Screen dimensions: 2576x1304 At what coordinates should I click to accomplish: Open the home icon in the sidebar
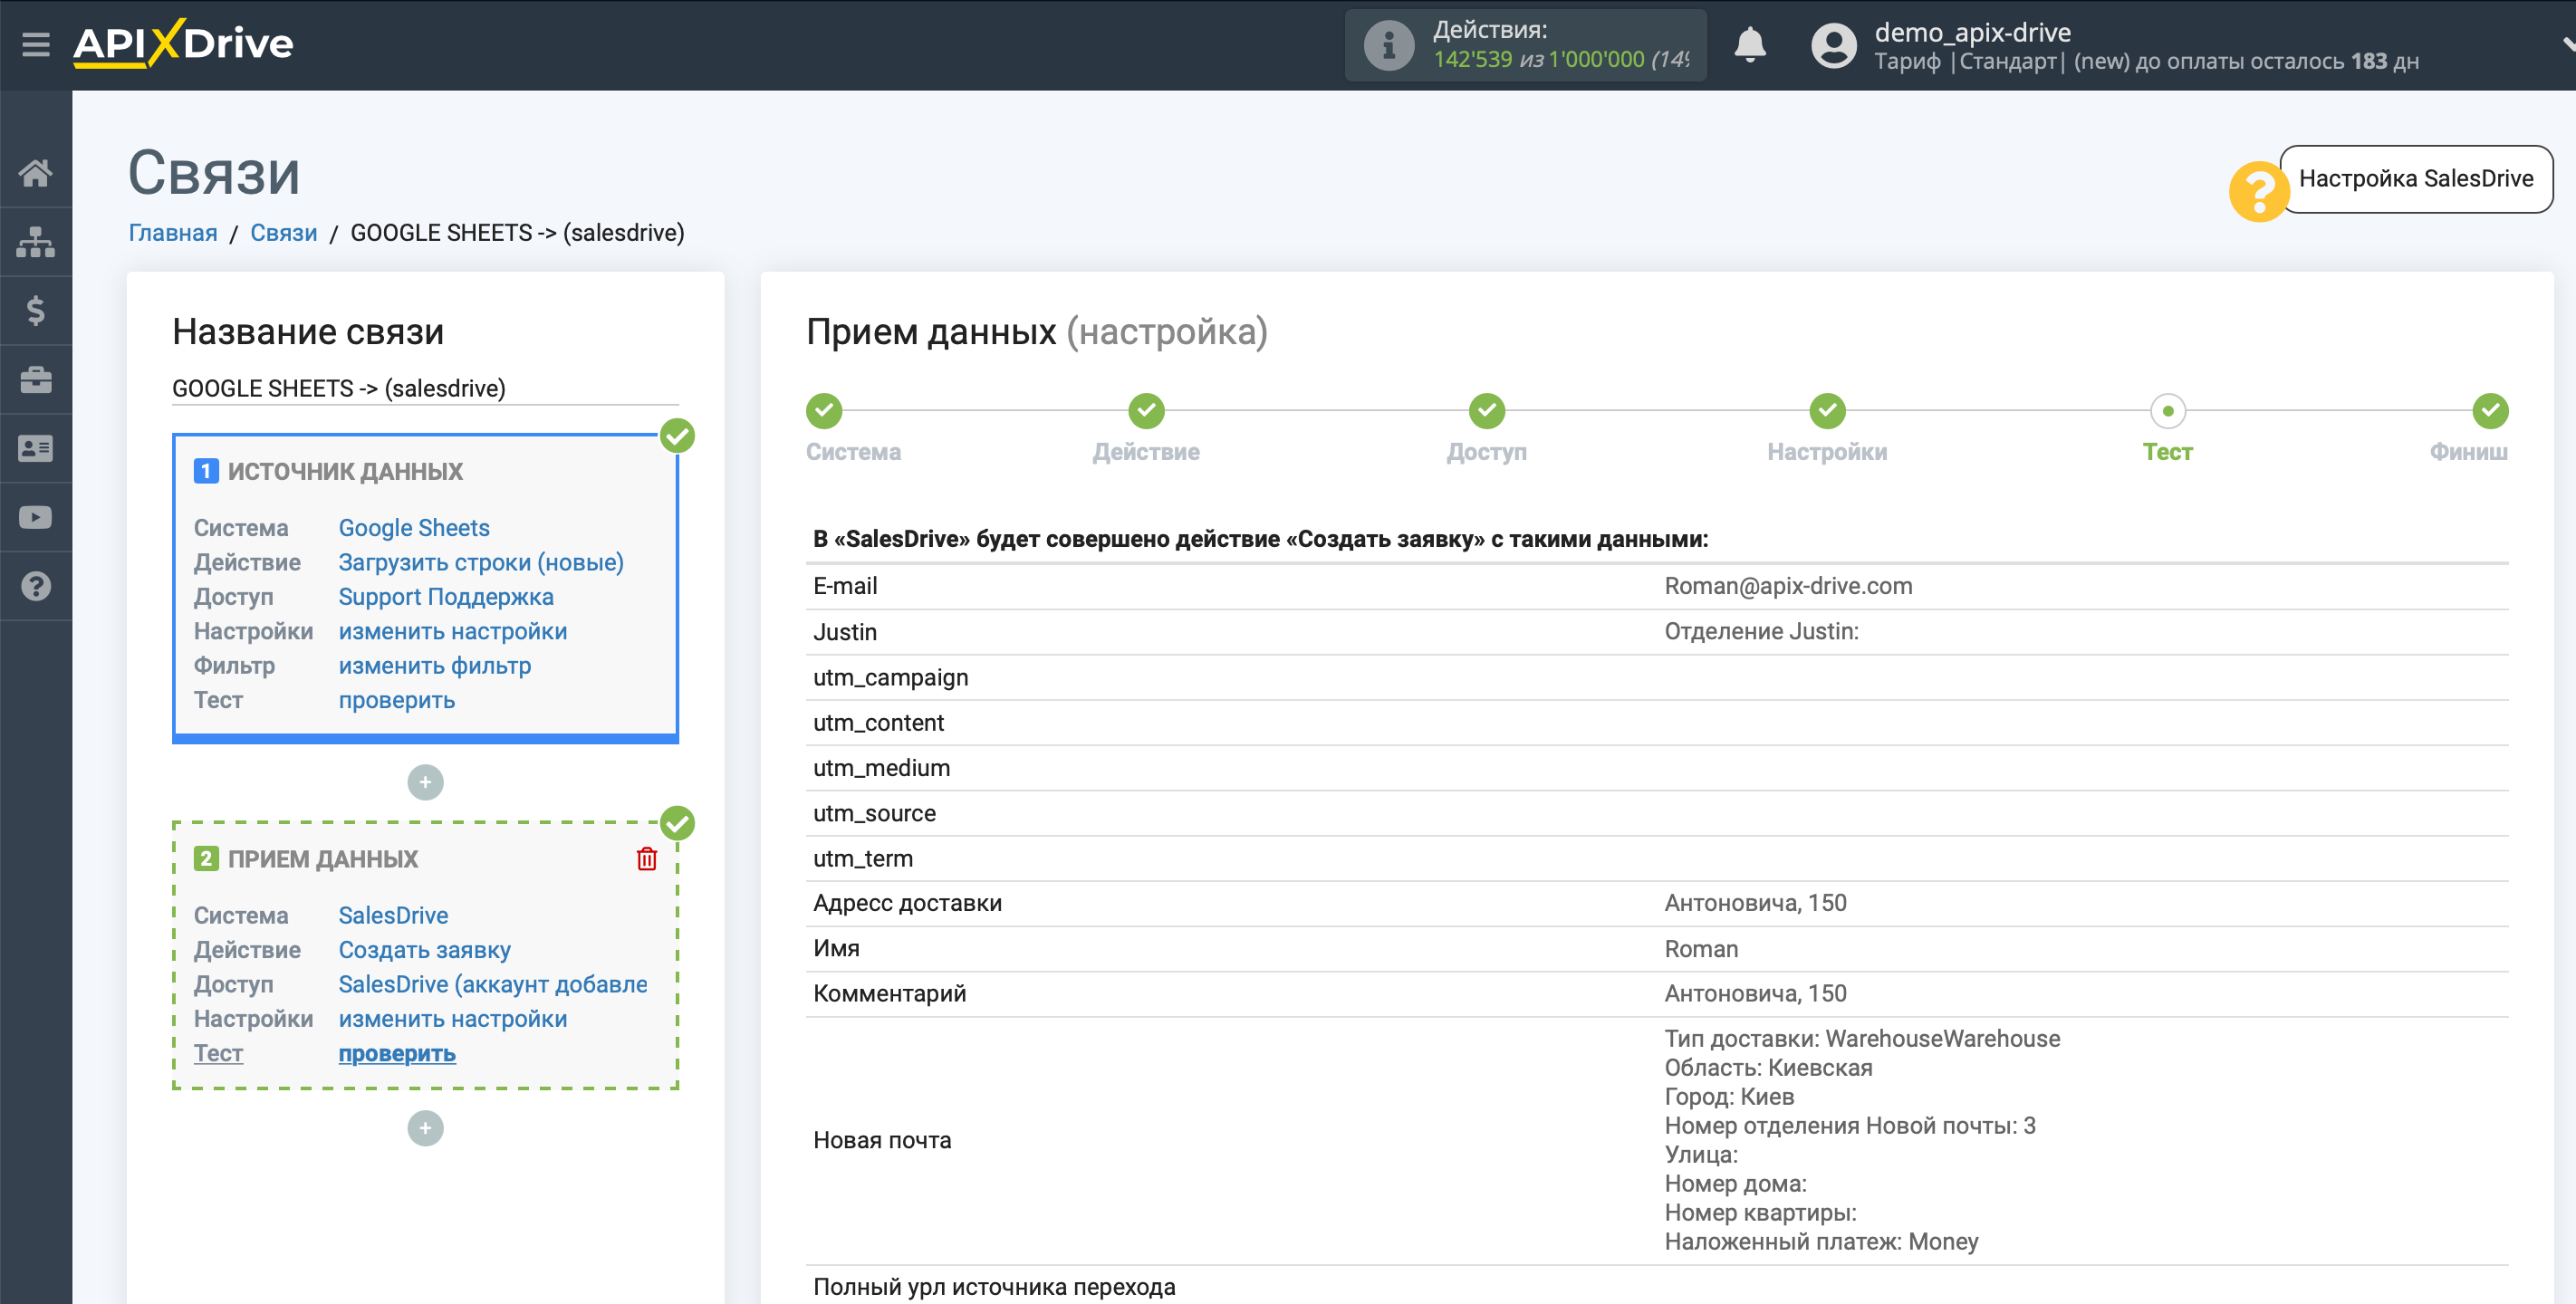[36, 173]
